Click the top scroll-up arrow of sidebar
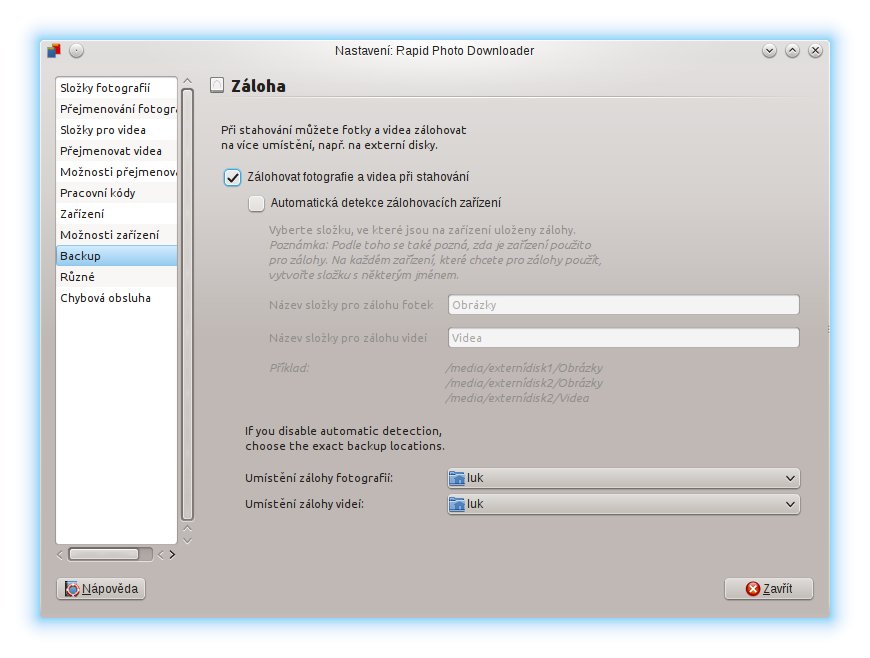Viewport: 870px width, 658px height. 188,81
